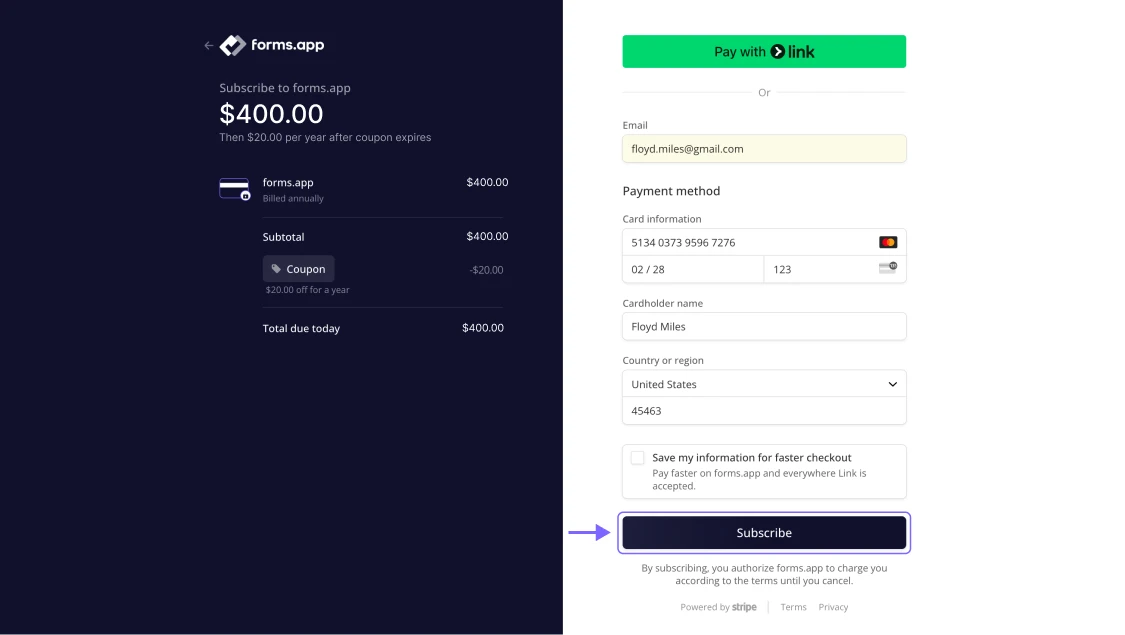This screenshot has height=635, width=1125.
Task: Click the CVC card hint icon
Action: click(887, 268)
